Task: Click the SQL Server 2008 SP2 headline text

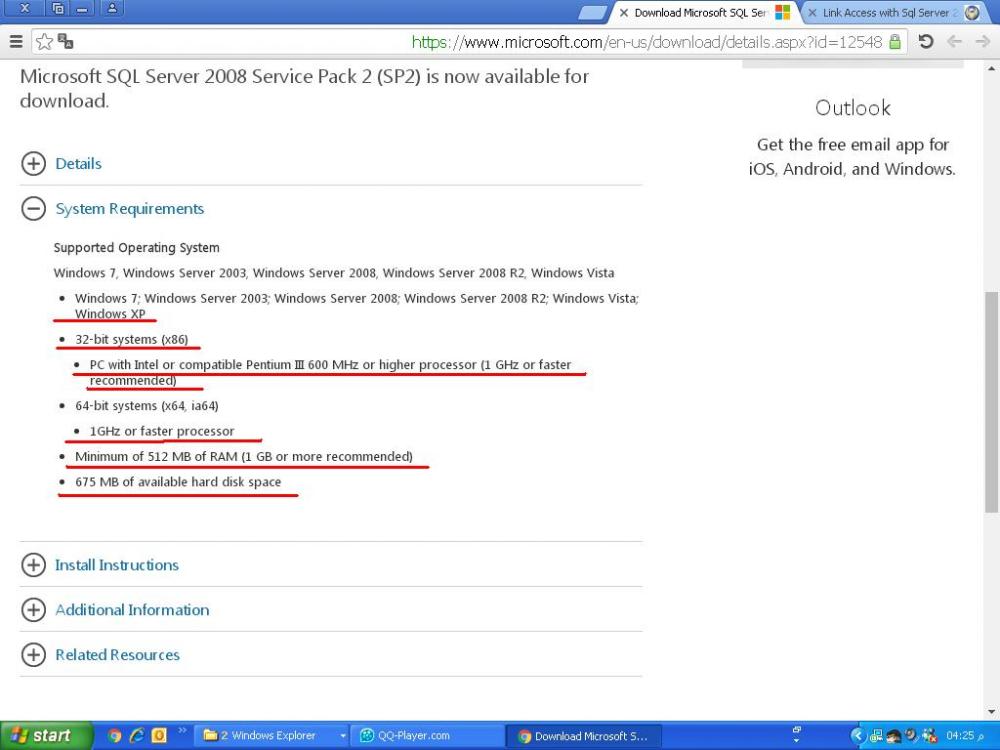Action: [x=304, y=88]
